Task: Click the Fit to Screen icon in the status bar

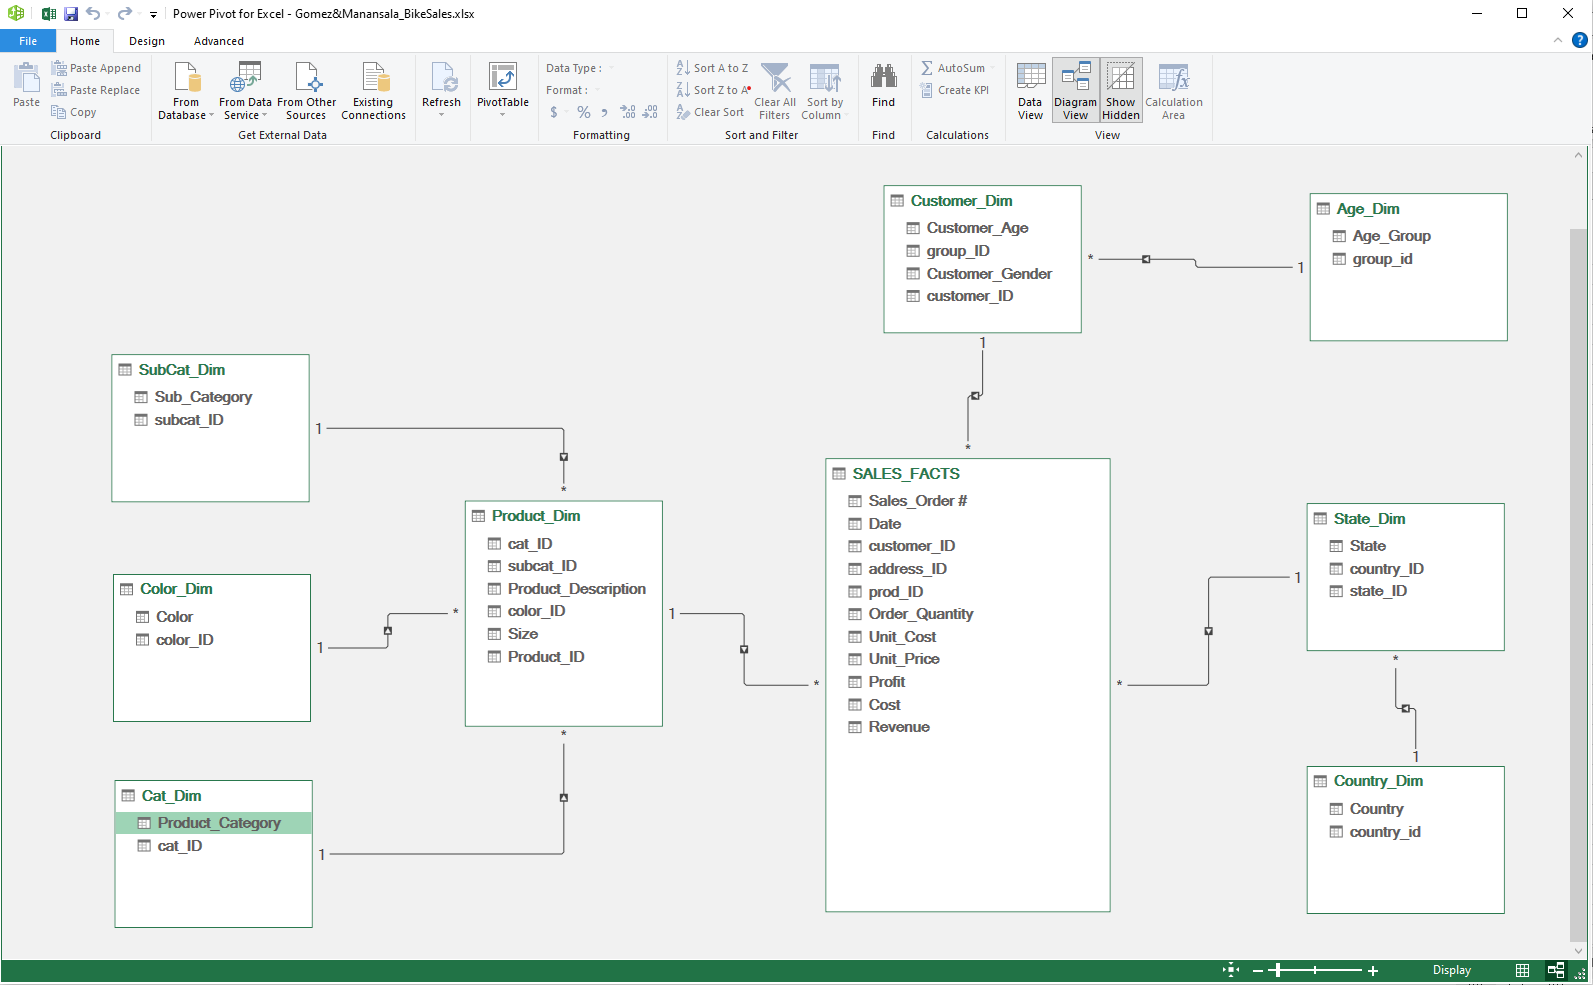Action: coord(1231,970)
